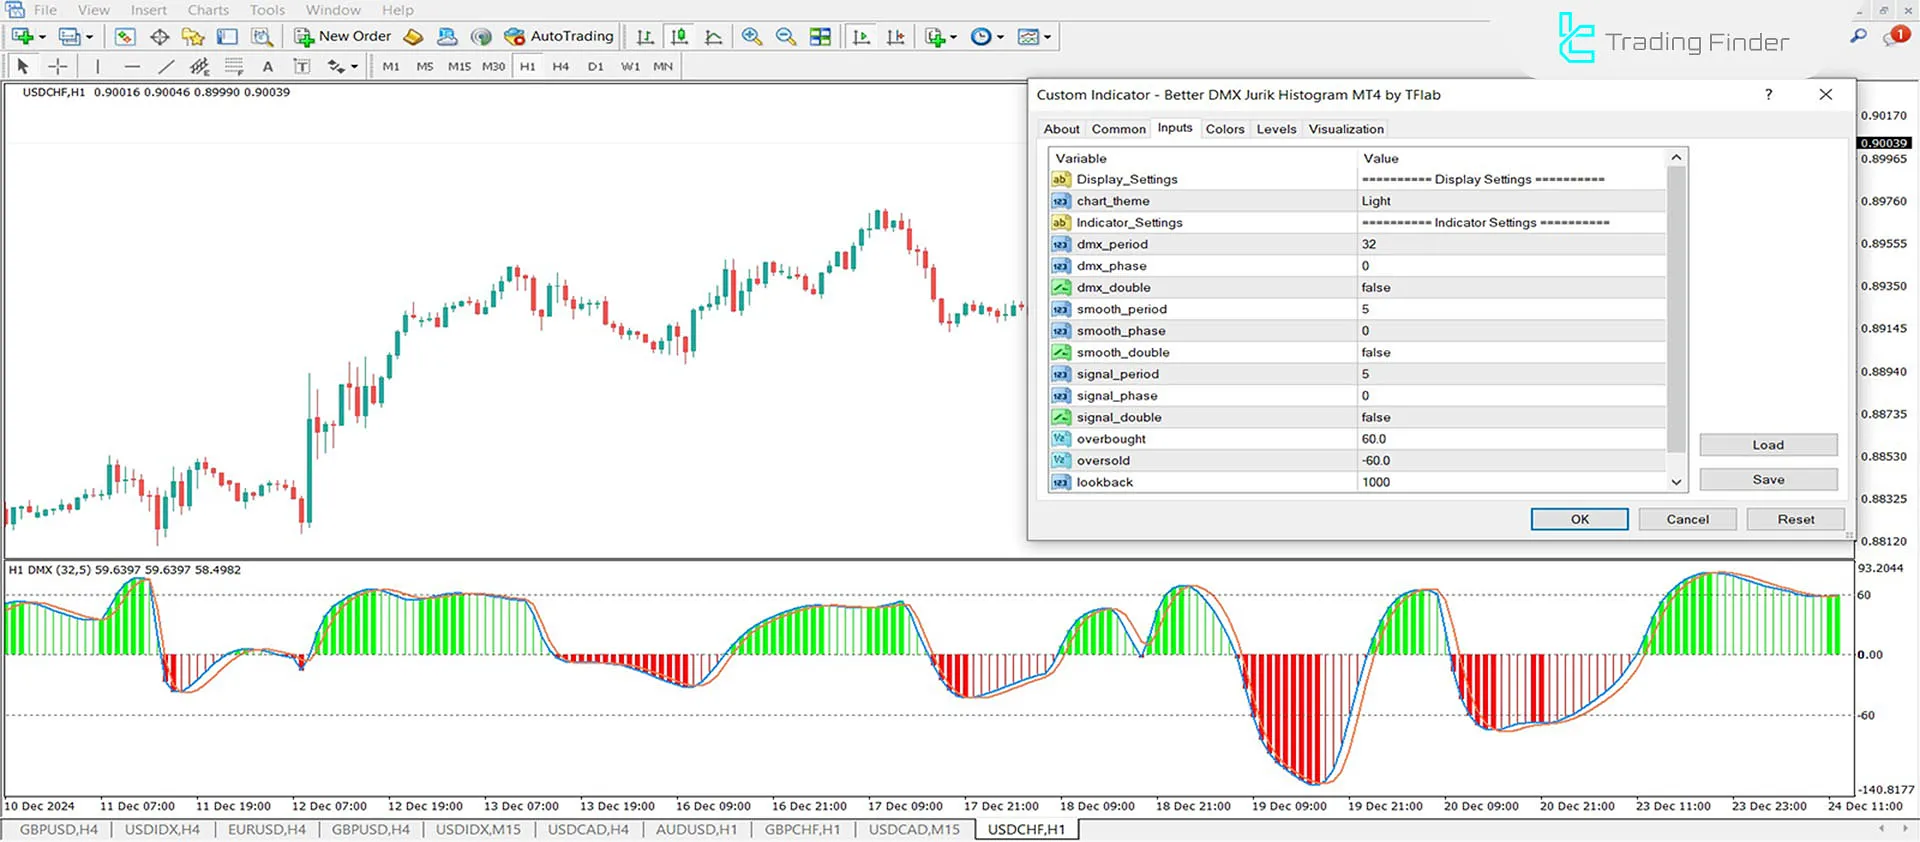Open the Tile Windows icon

tap(820, 37)
